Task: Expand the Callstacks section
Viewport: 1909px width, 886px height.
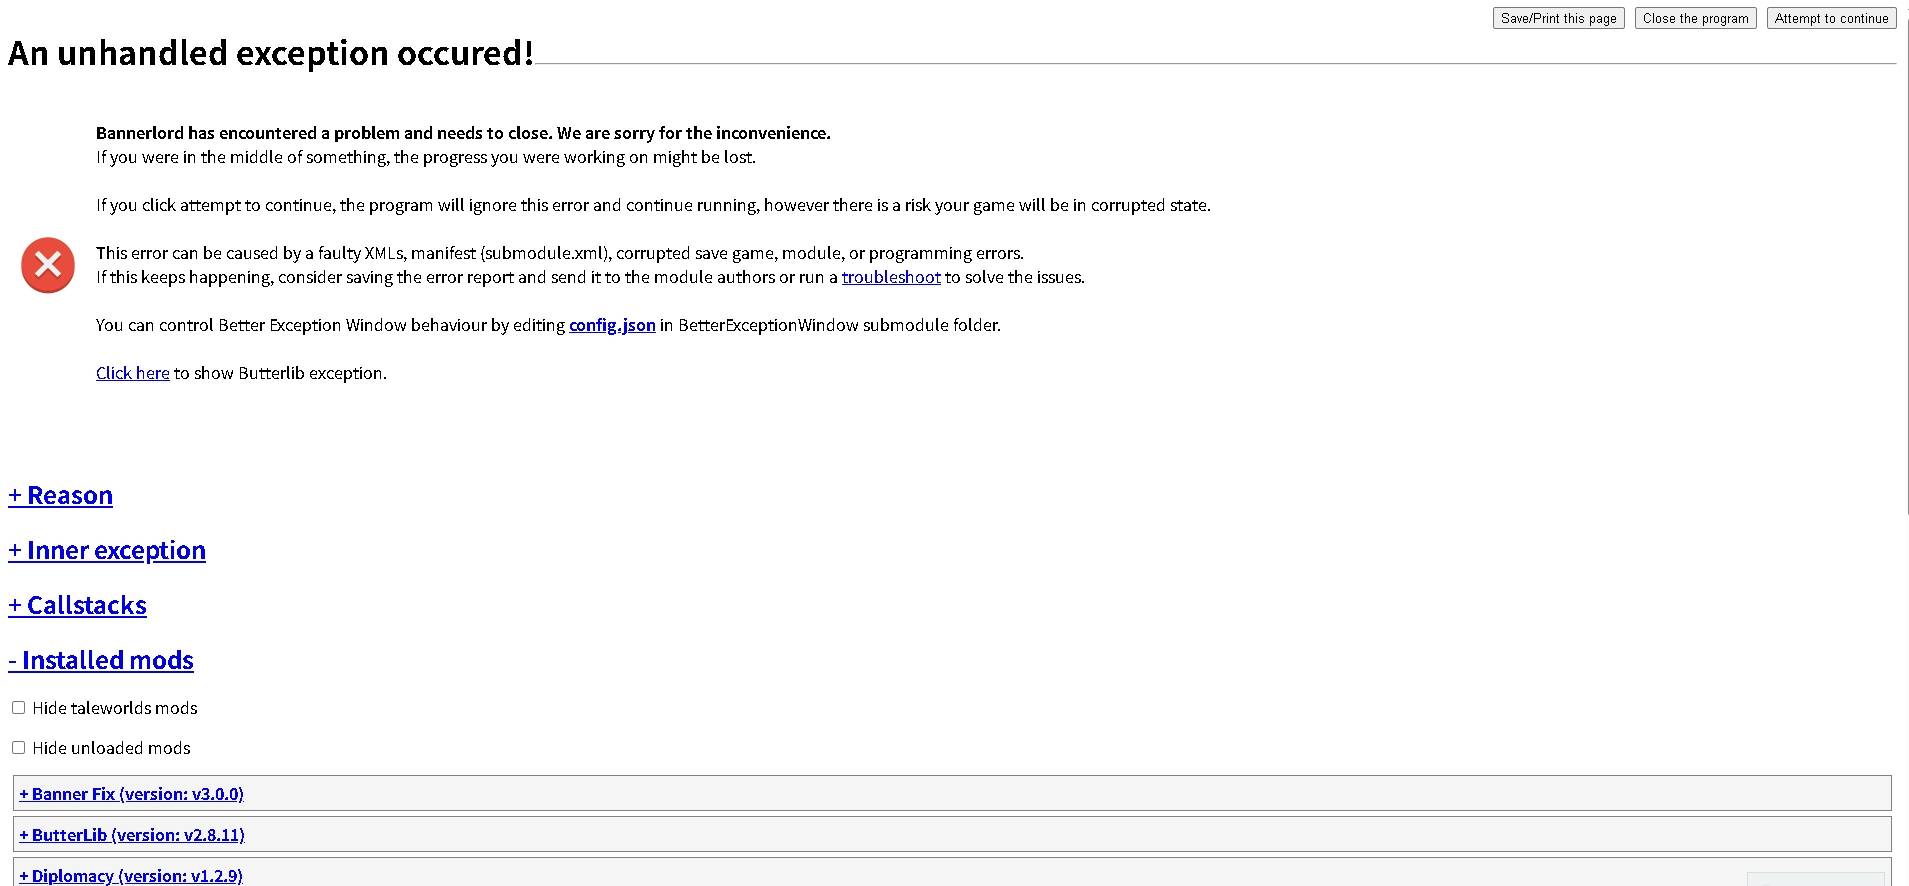Action: [x=77, y=605]
